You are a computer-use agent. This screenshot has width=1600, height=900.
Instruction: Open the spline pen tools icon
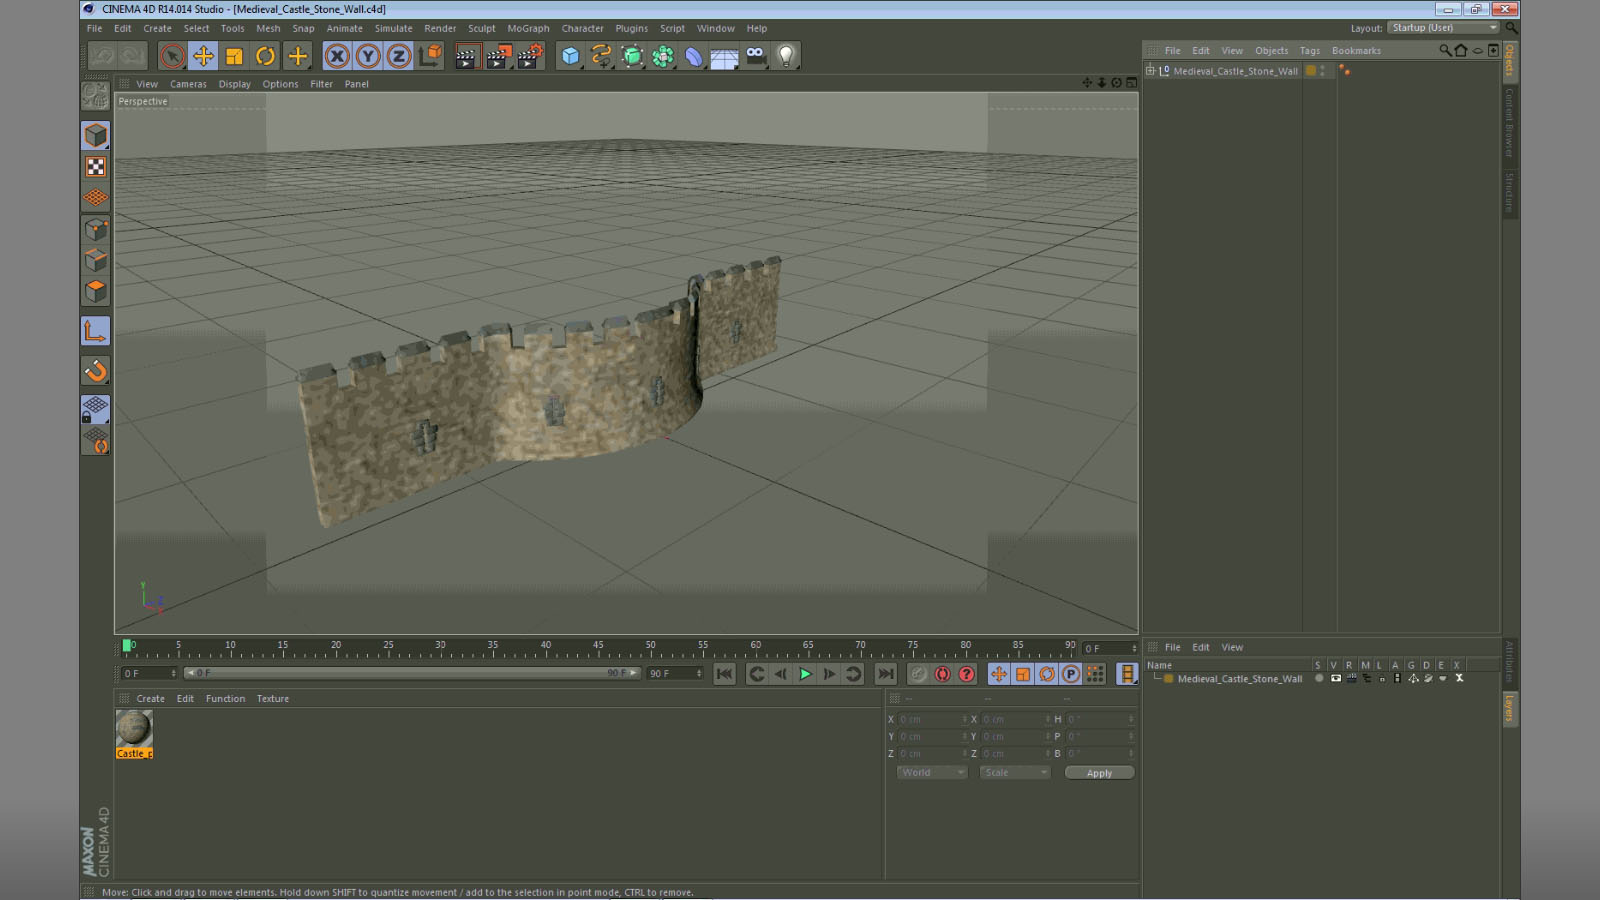tap(601, 56)
